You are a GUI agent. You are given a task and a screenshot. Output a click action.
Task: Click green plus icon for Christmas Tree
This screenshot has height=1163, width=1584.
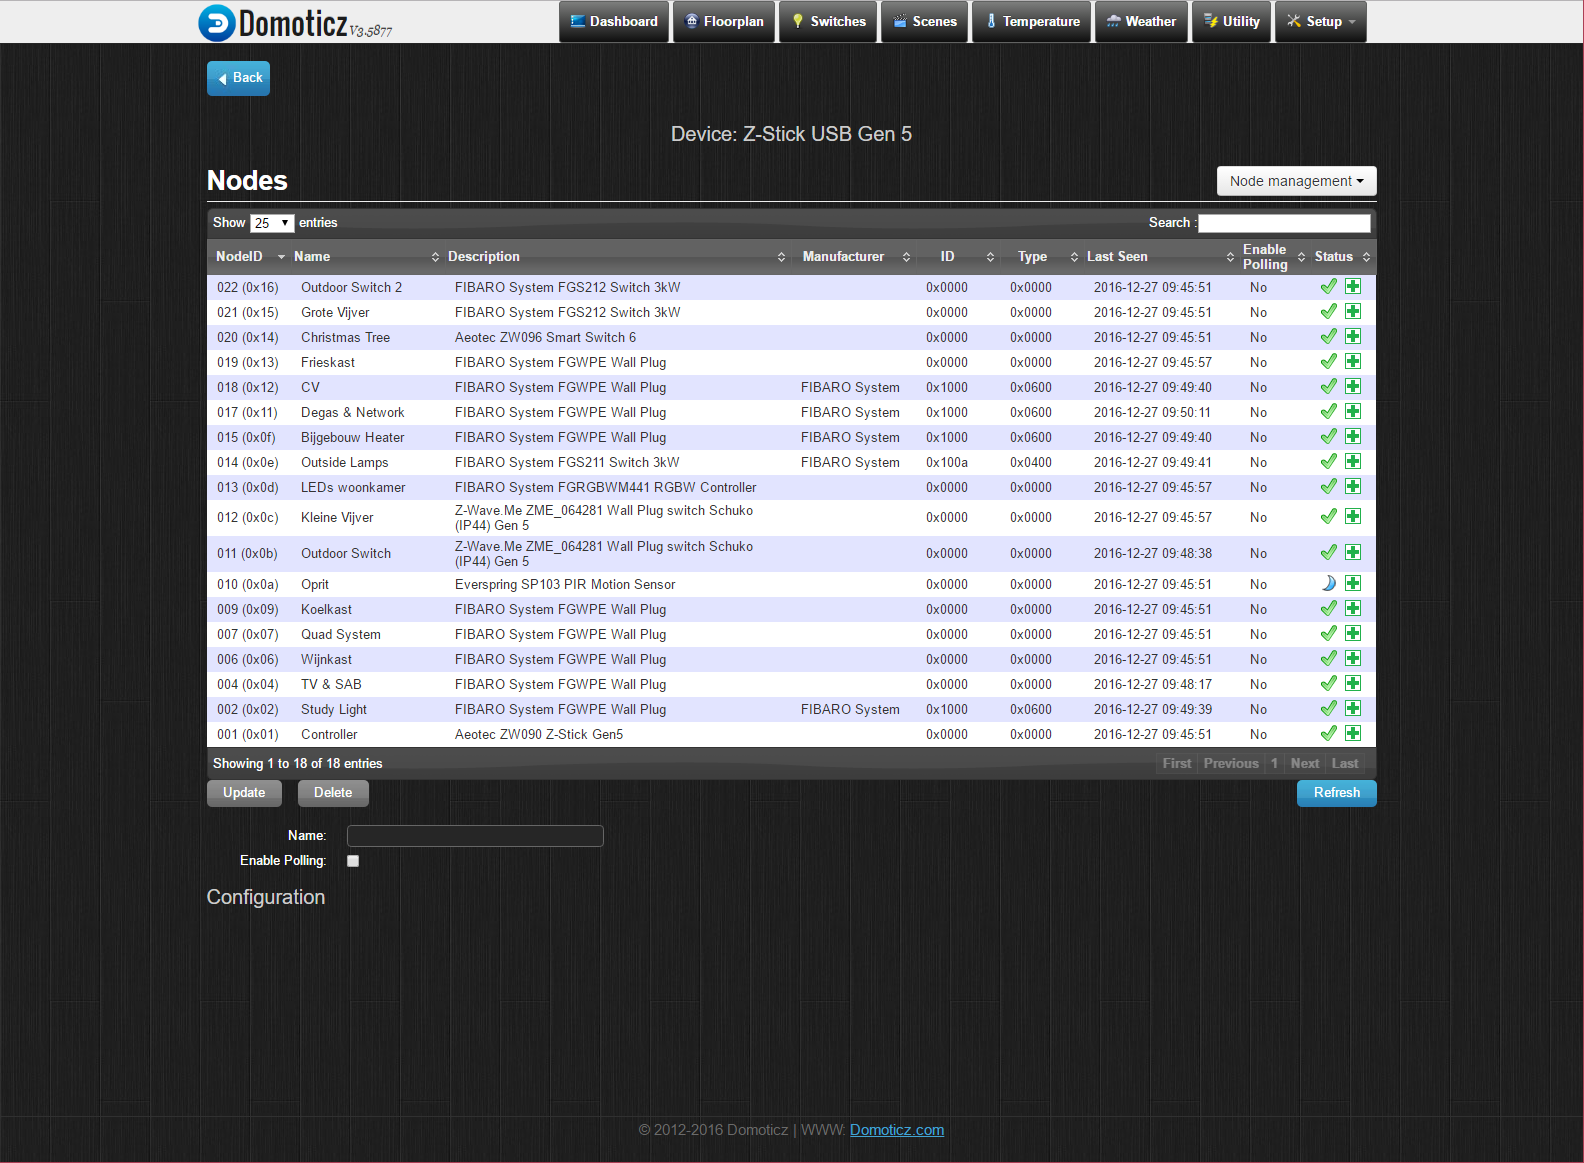point(1353,336)
